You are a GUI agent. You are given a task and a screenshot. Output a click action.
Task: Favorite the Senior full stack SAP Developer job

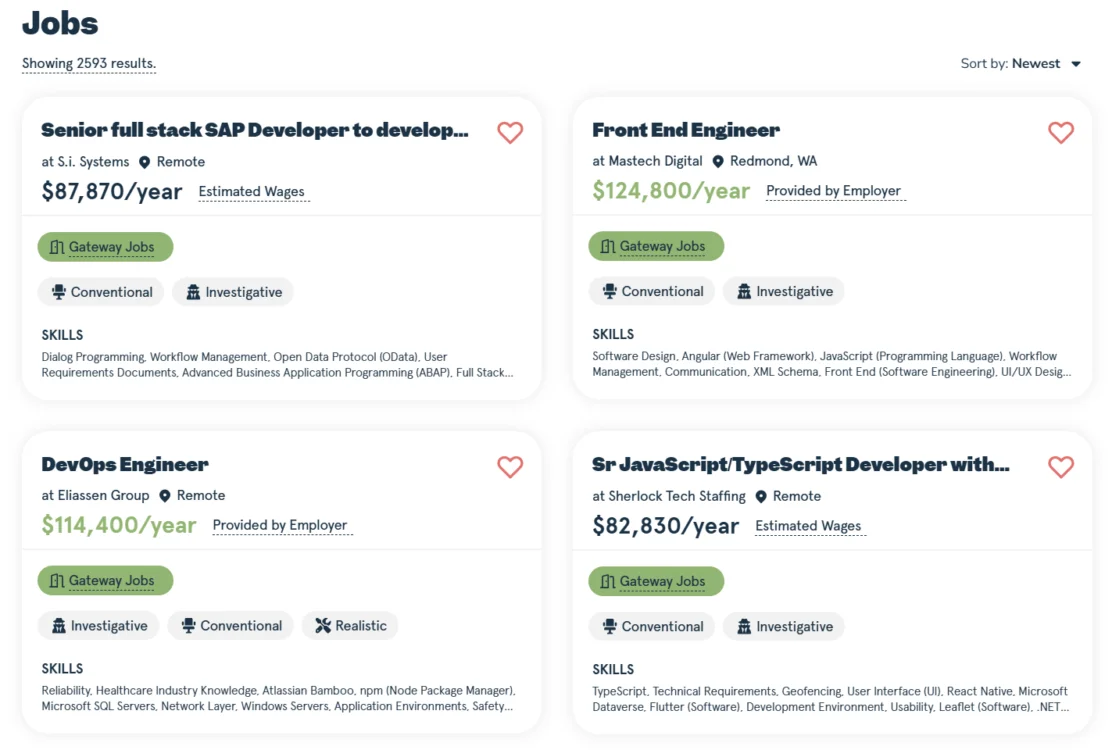point(509,132)
